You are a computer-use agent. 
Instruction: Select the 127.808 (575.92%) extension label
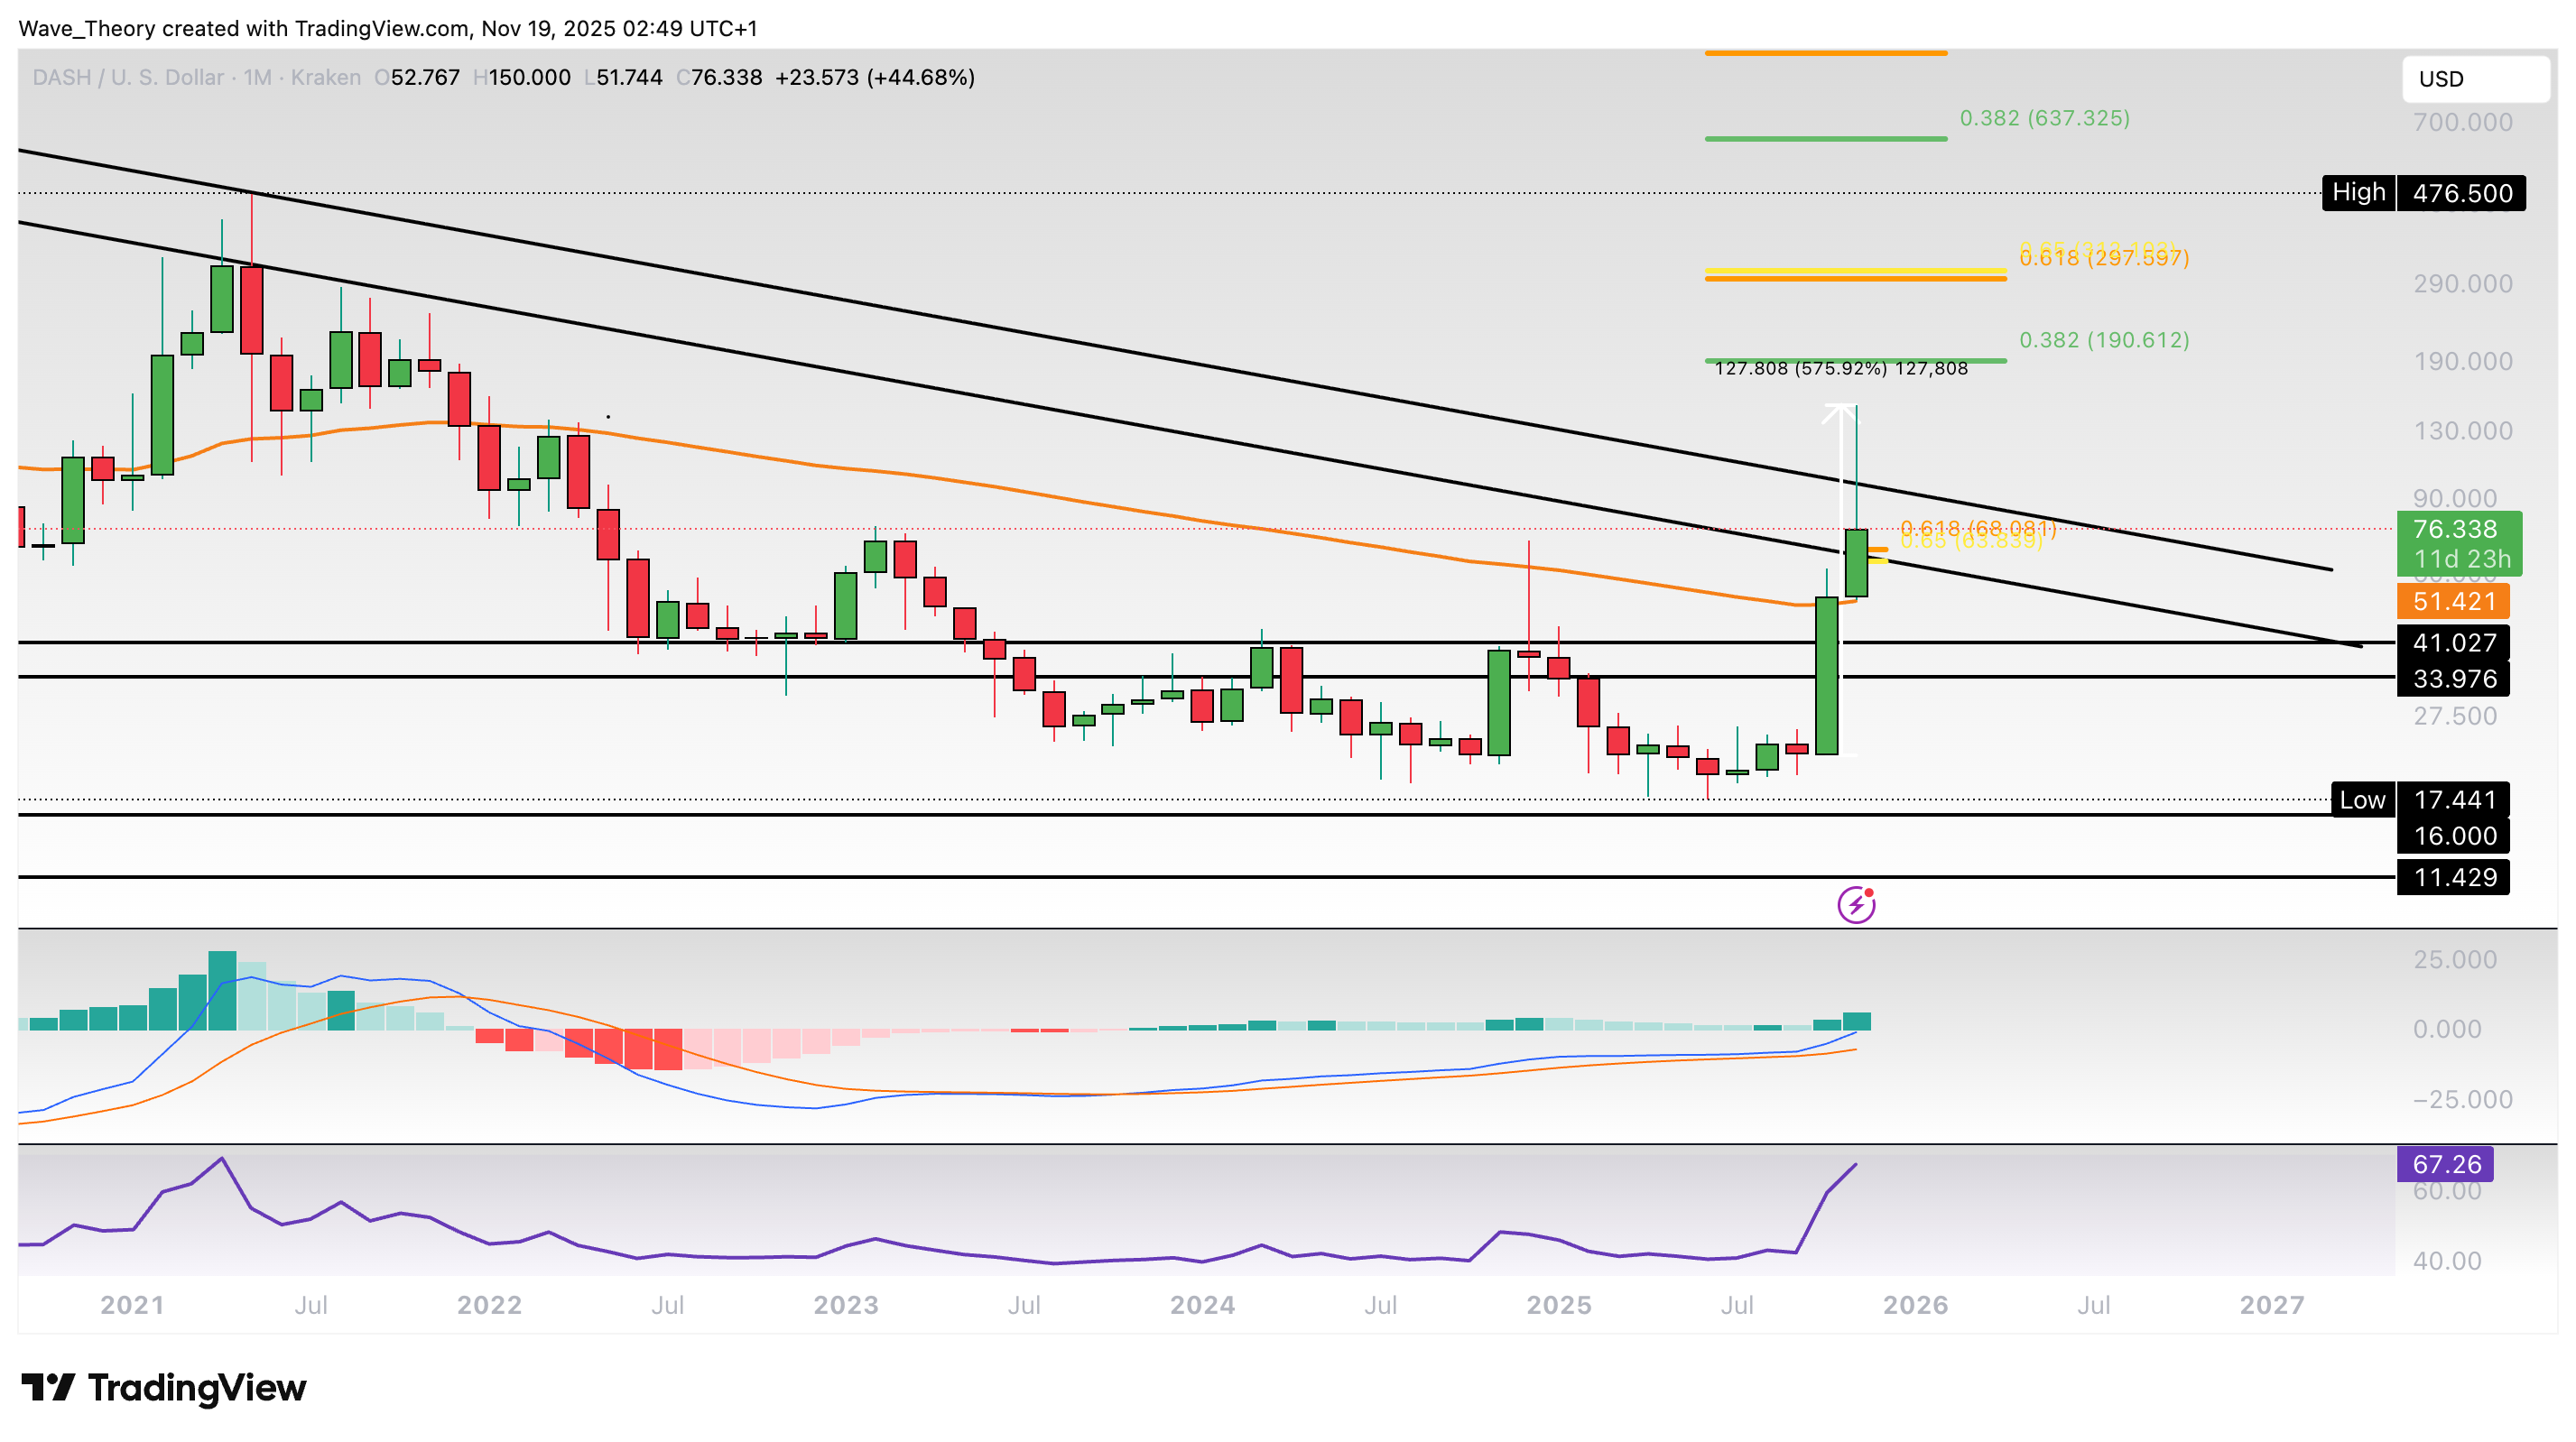coord(1840,368)
